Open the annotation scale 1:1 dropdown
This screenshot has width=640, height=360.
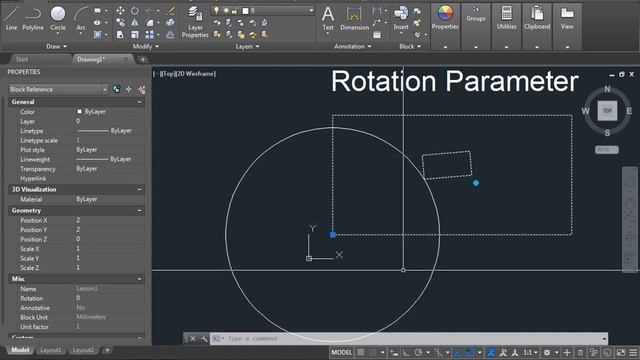click(x=530, y=352)
